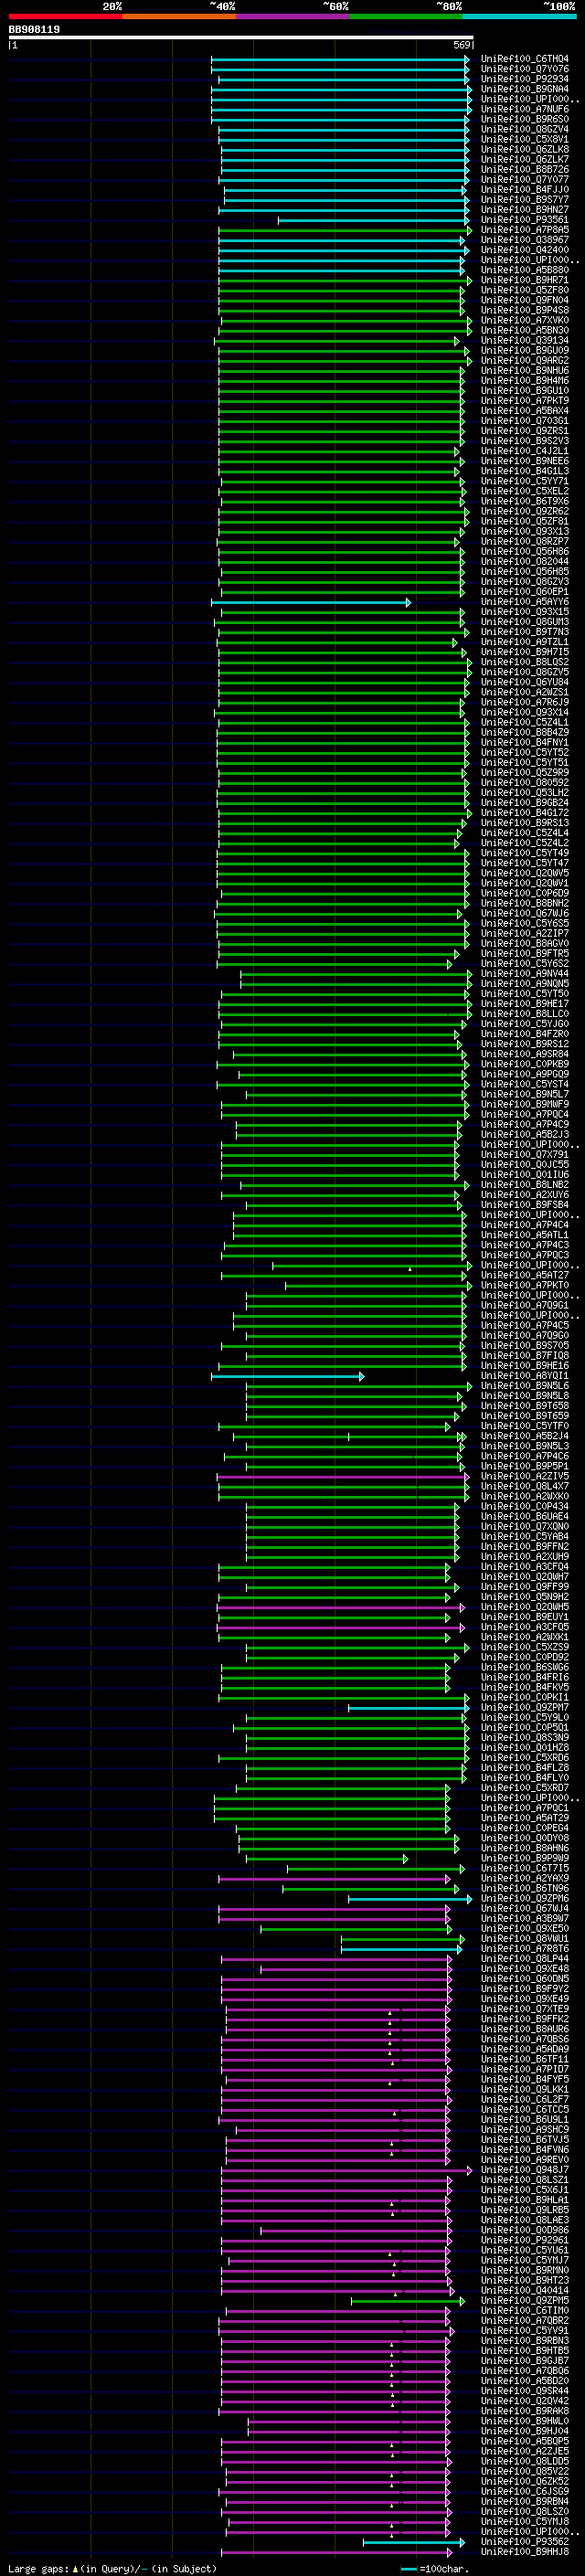Click the UniRef100_Q38967 label

coord(525,240)
